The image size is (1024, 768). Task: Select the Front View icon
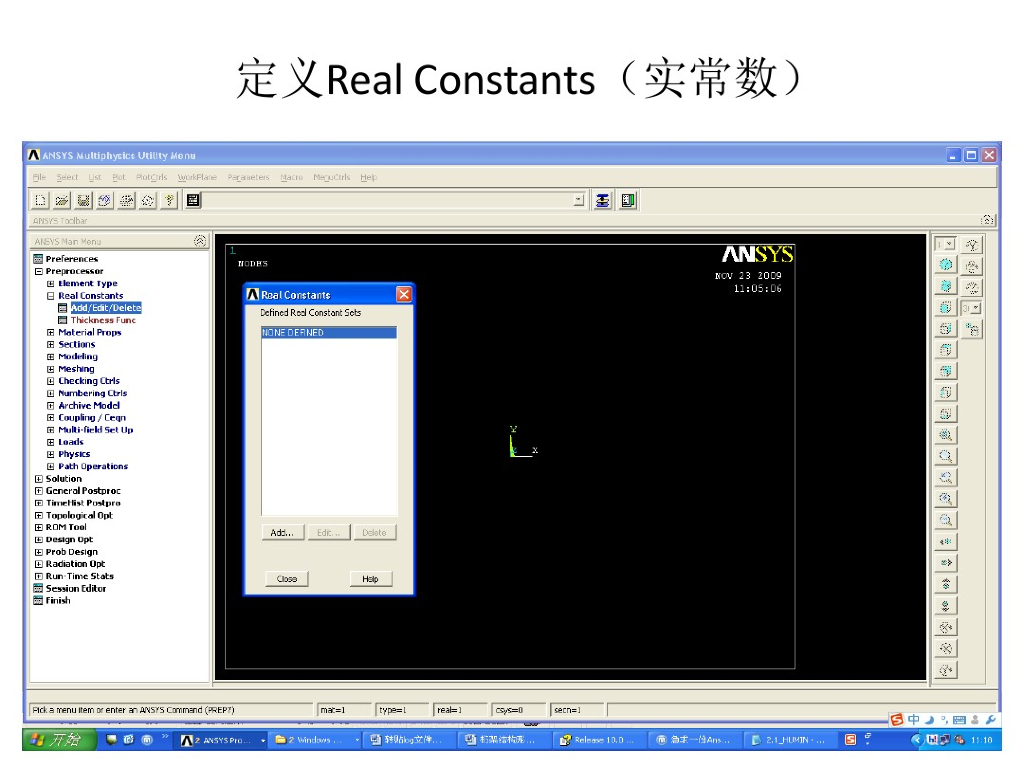click(x=945, y=308)
